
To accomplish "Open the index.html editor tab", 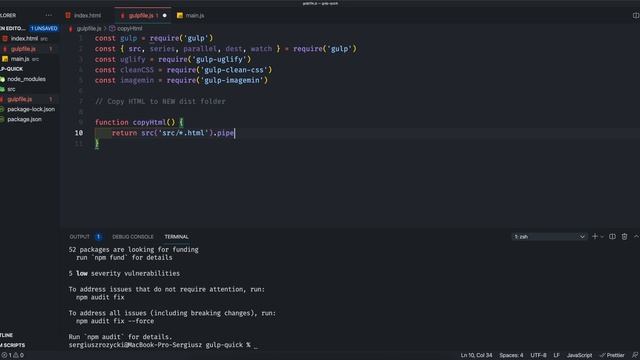I will coord(83,16).
